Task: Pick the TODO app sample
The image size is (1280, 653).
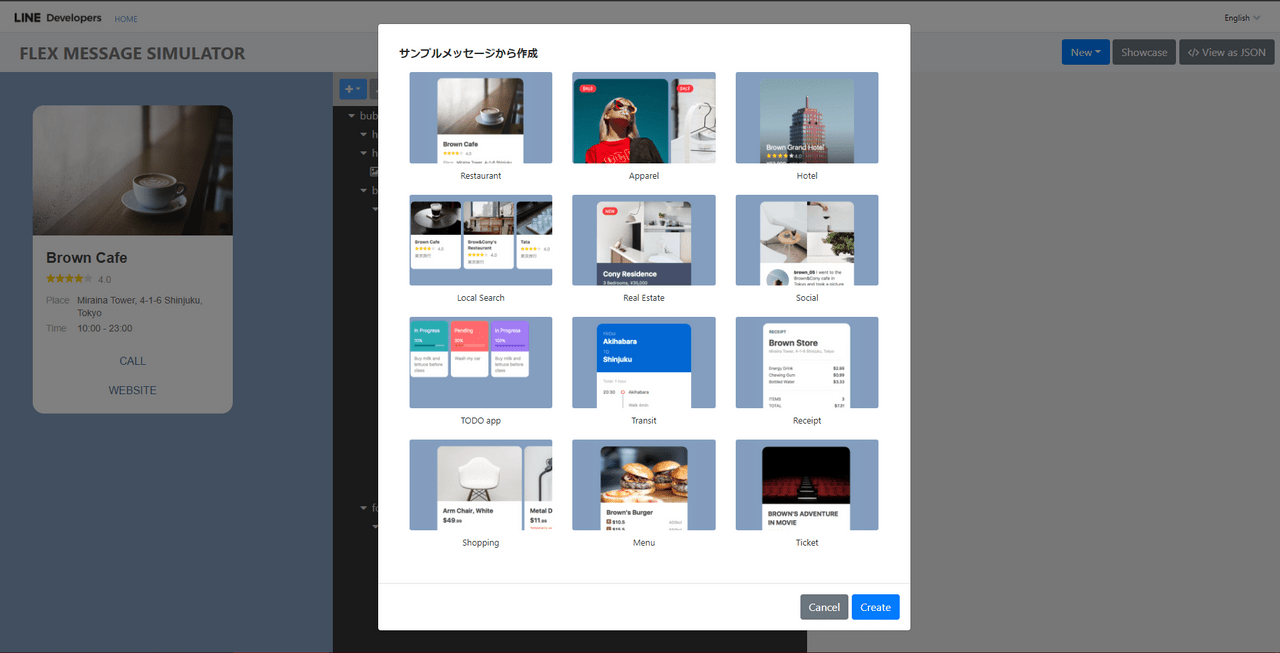Action: pyautogui.click(x=481, y=363)
